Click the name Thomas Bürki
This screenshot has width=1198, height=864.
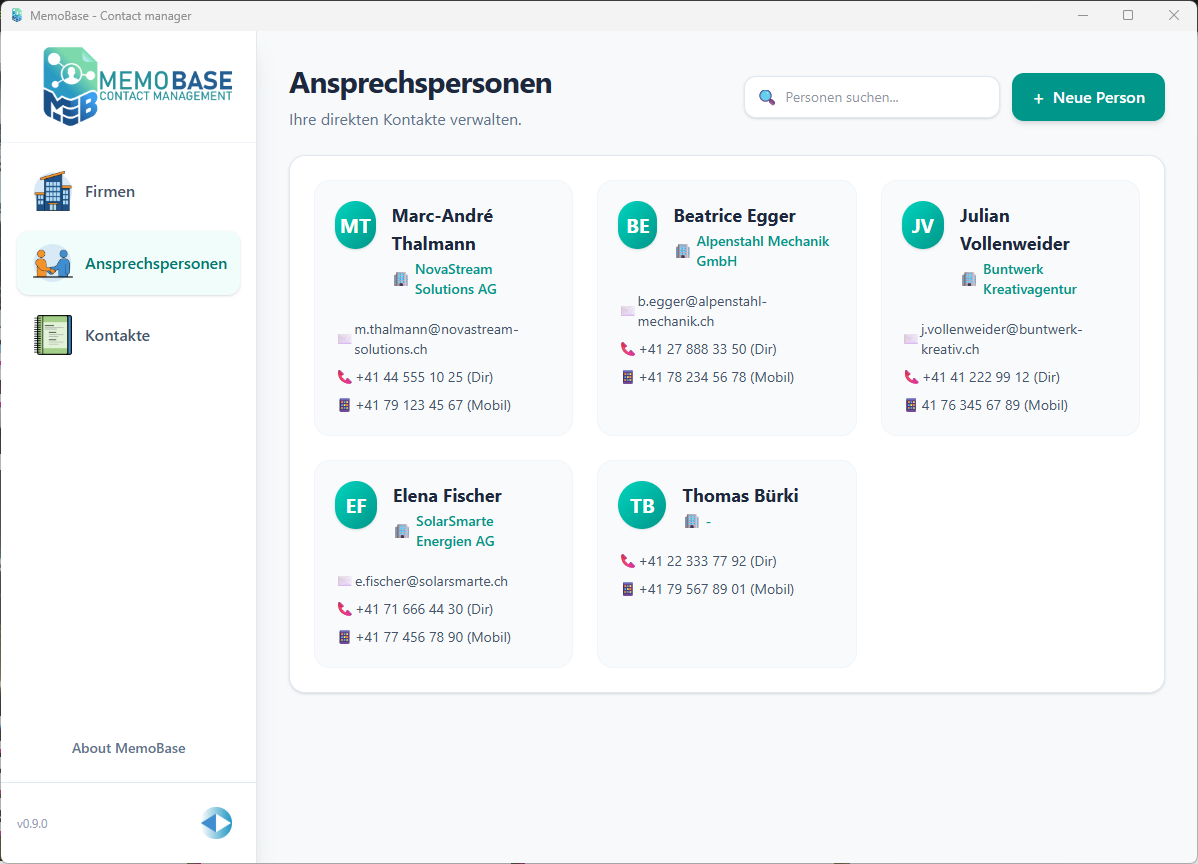(740, 496)
